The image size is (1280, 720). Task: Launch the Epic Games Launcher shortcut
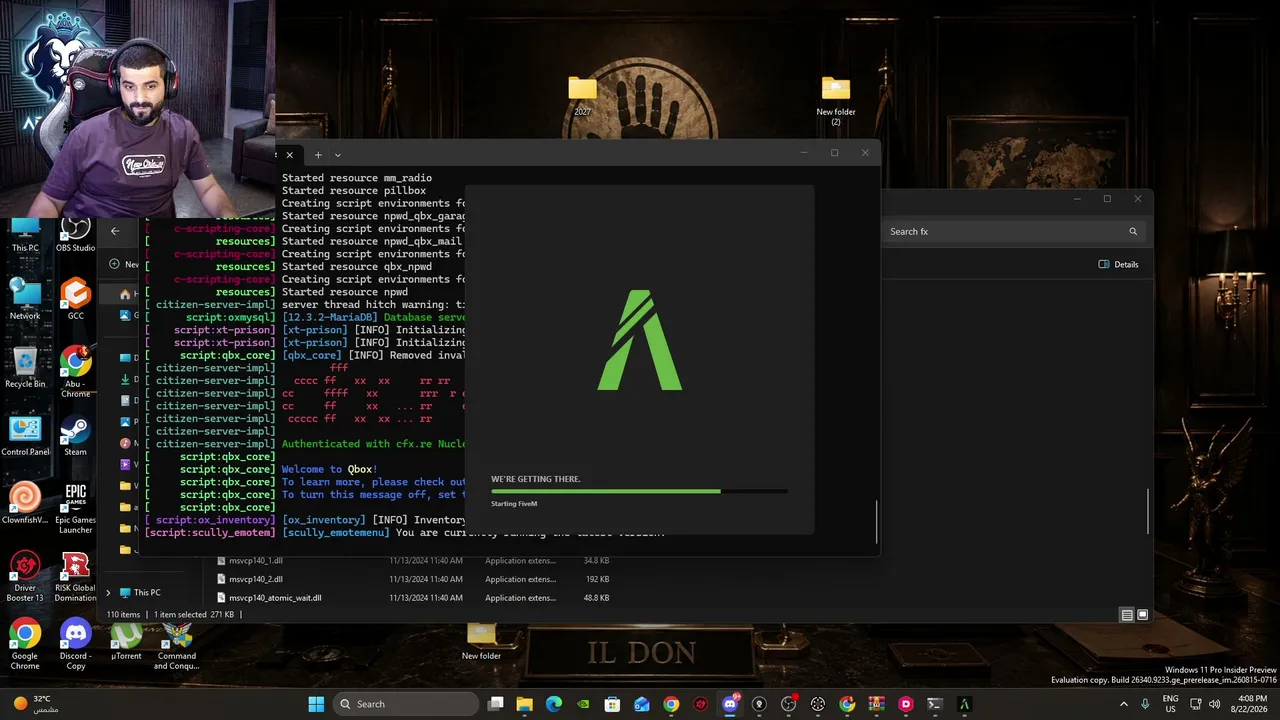tap(75, 508)
